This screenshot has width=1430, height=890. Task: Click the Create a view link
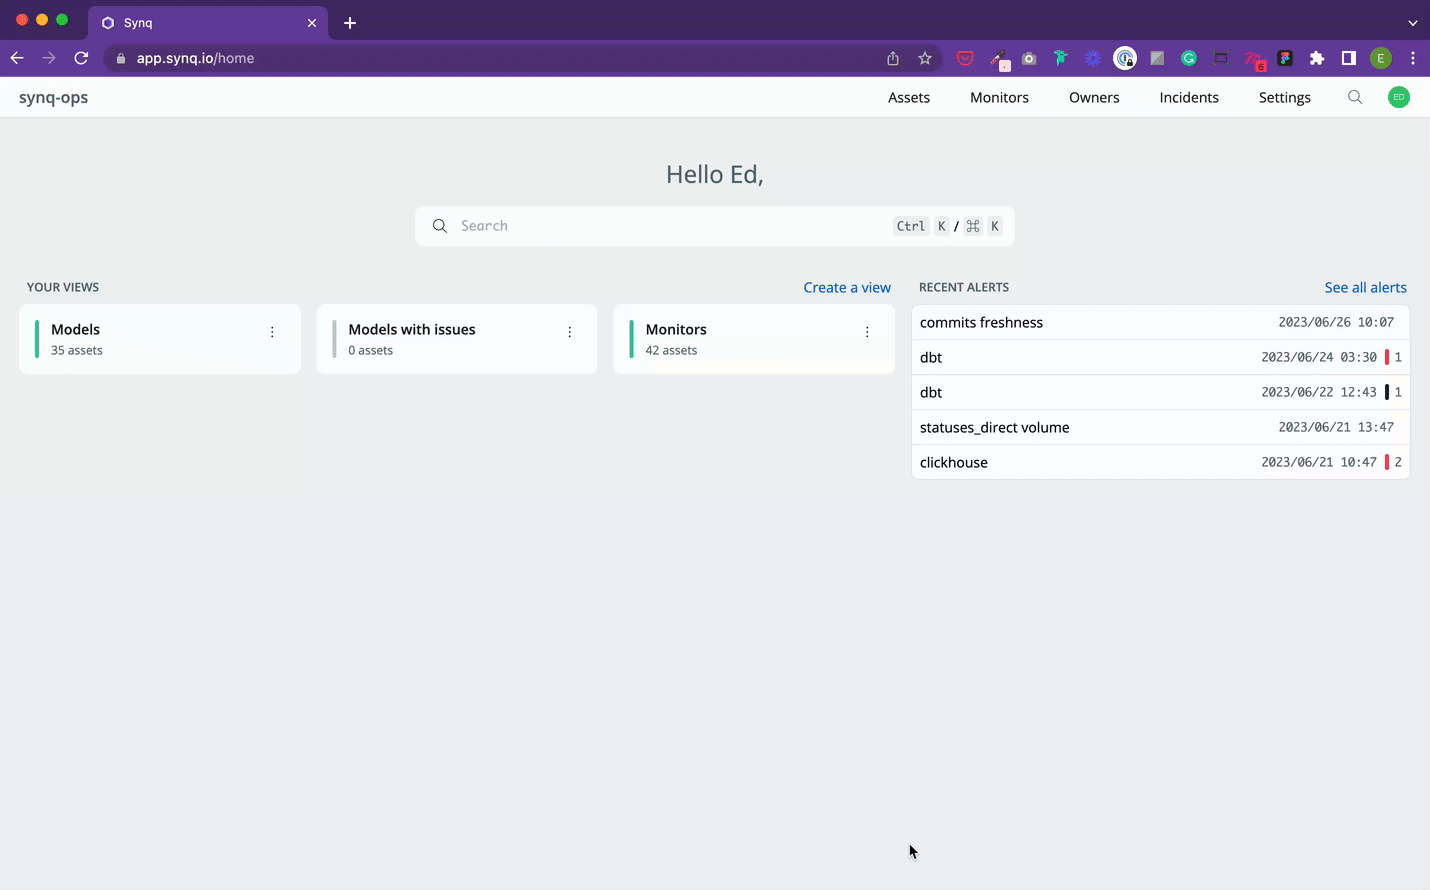coord(847,287)
